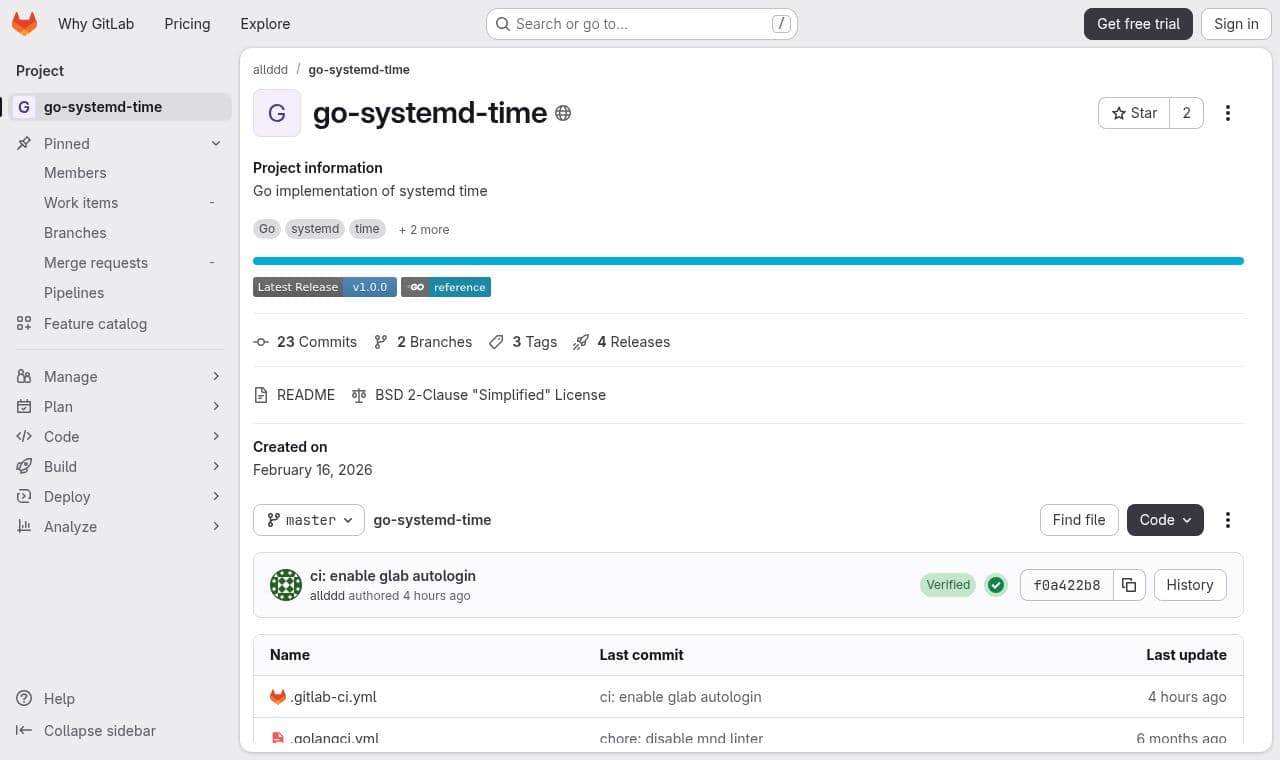The height and width of the screenshot is (760, 1280).
Task: Open the .gitlab-ci.yml file
Action: [333, 697]
